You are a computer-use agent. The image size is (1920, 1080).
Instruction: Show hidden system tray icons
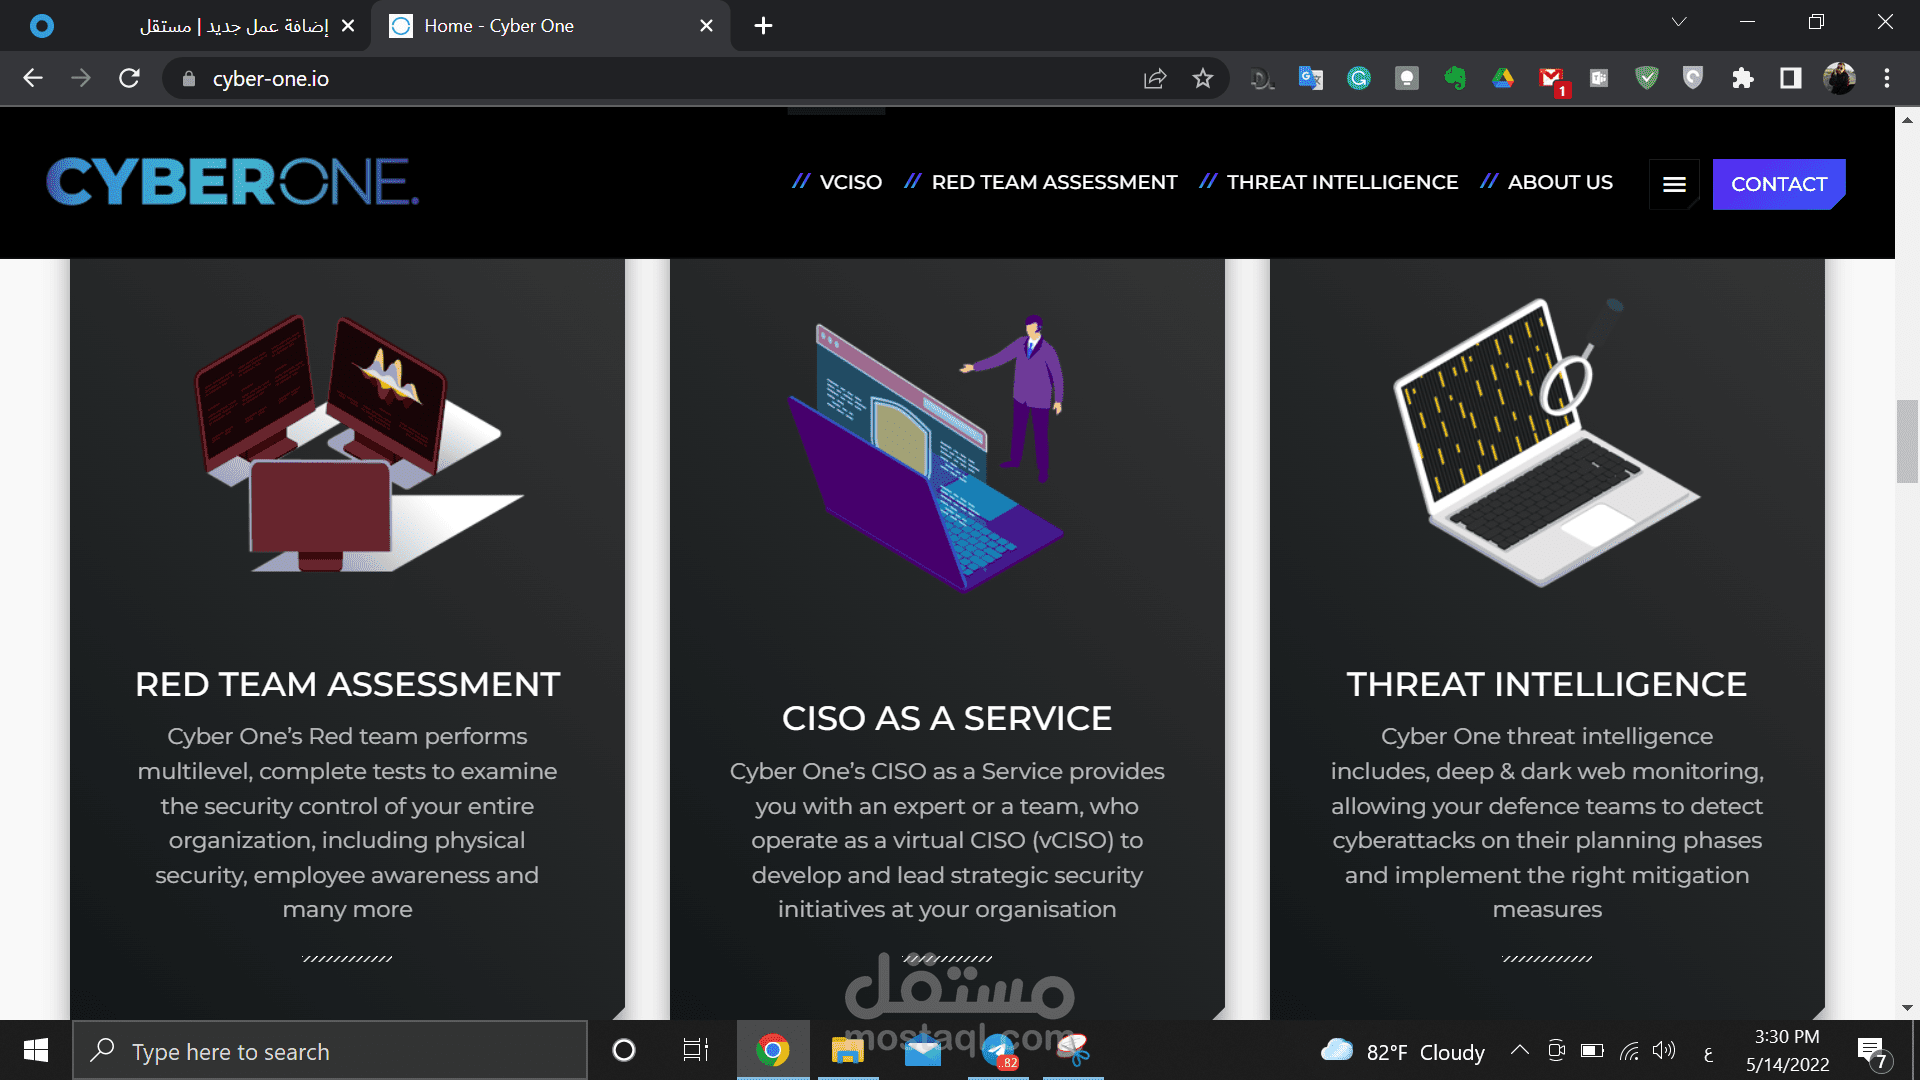tap(1519, 1050)
